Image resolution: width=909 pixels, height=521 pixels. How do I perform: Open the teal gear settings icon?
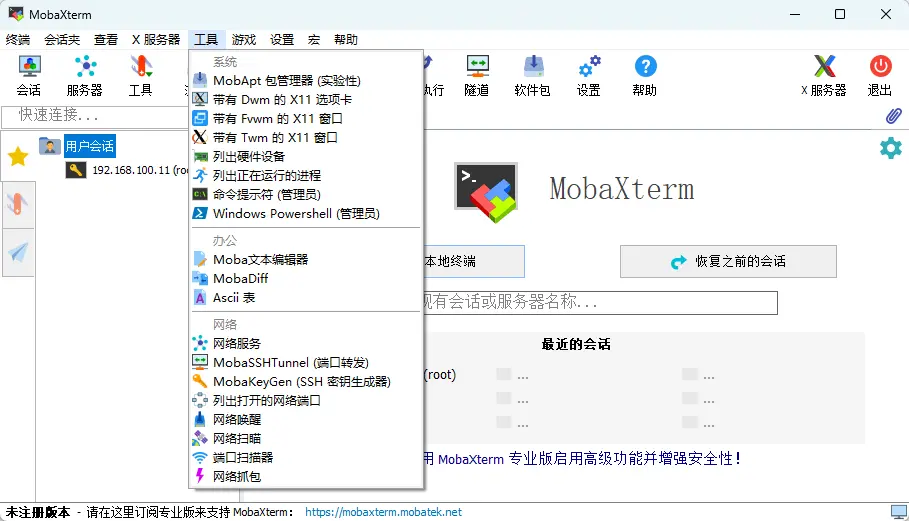point(890,148)
